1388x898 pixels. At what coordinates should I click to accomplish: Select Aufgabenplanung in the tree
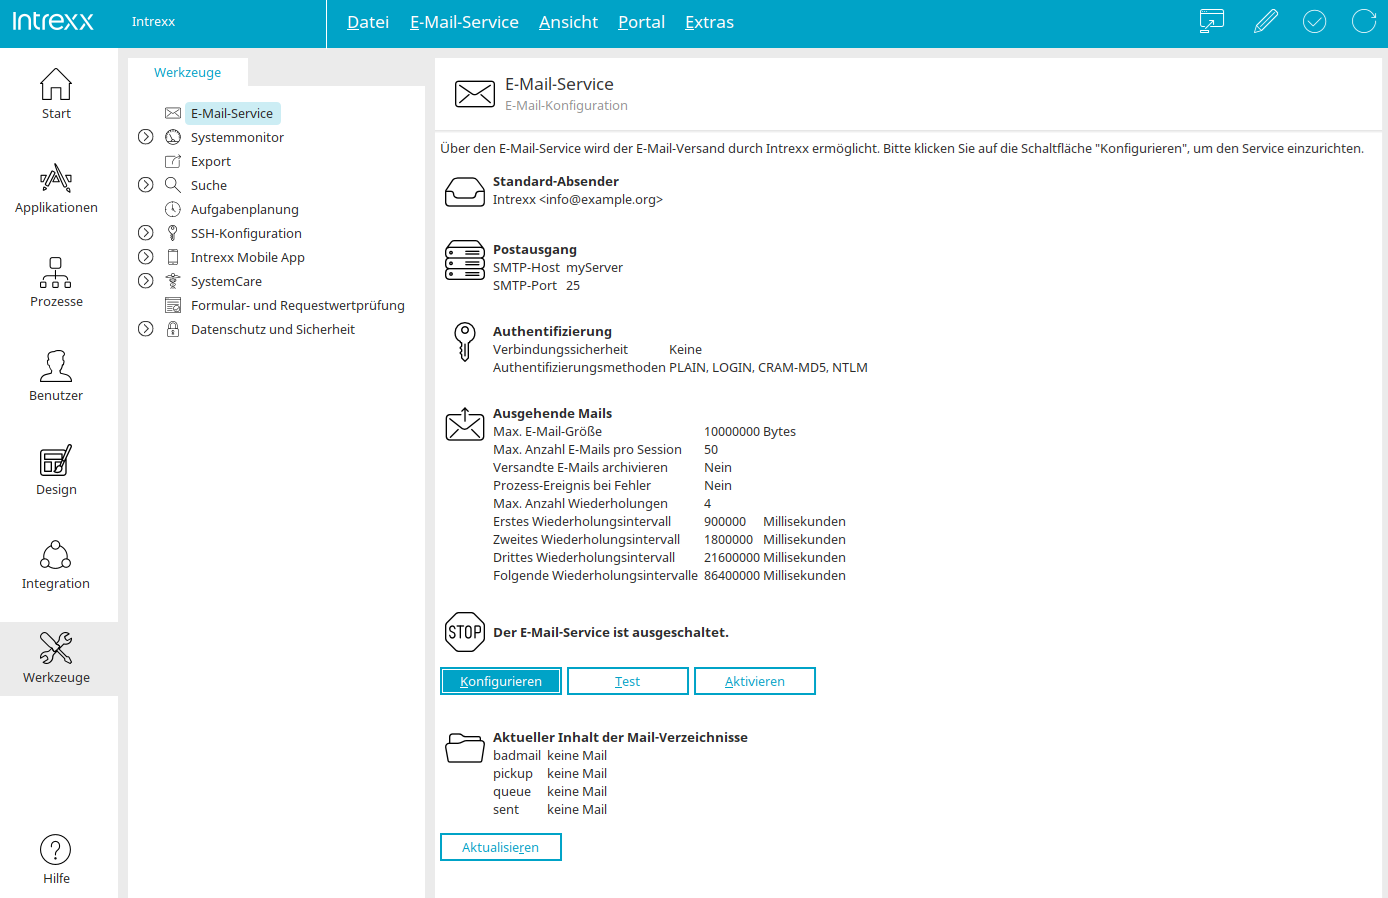point(244,209)
